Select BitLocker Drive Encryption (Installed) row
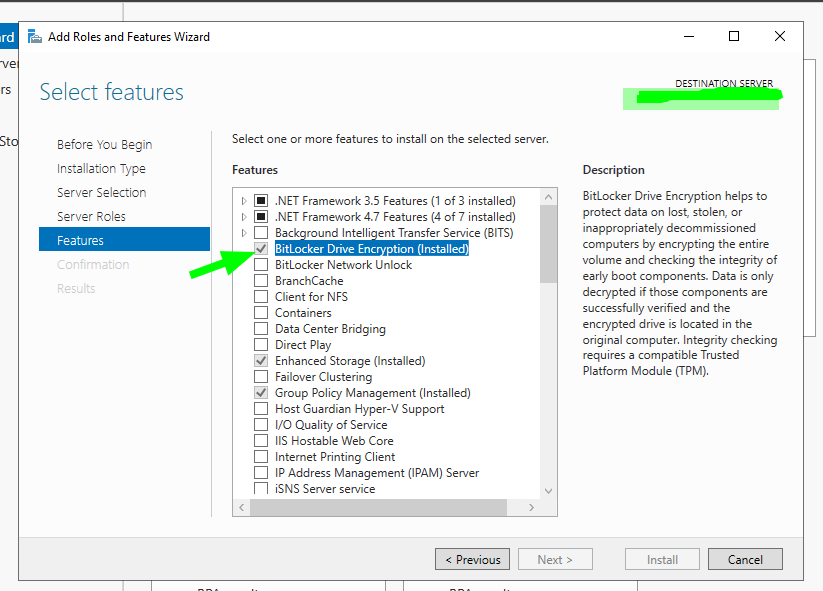The width and height of the screenshot is (823, 591). (x=372, y=249)
